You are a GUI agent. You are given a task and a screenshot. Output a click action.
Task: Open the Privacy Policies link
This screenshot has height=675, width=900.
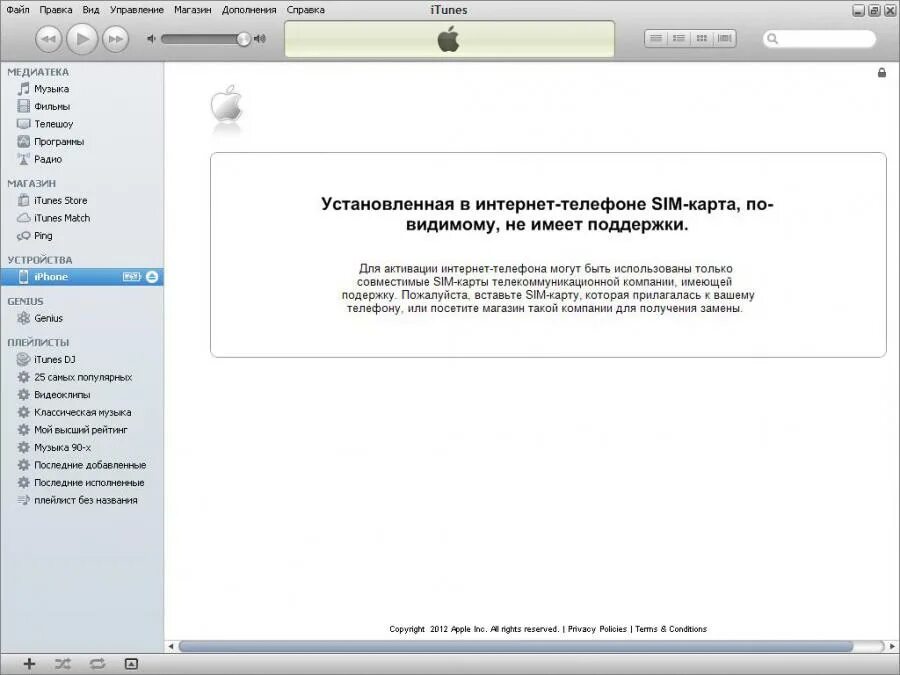pos(597,629)
